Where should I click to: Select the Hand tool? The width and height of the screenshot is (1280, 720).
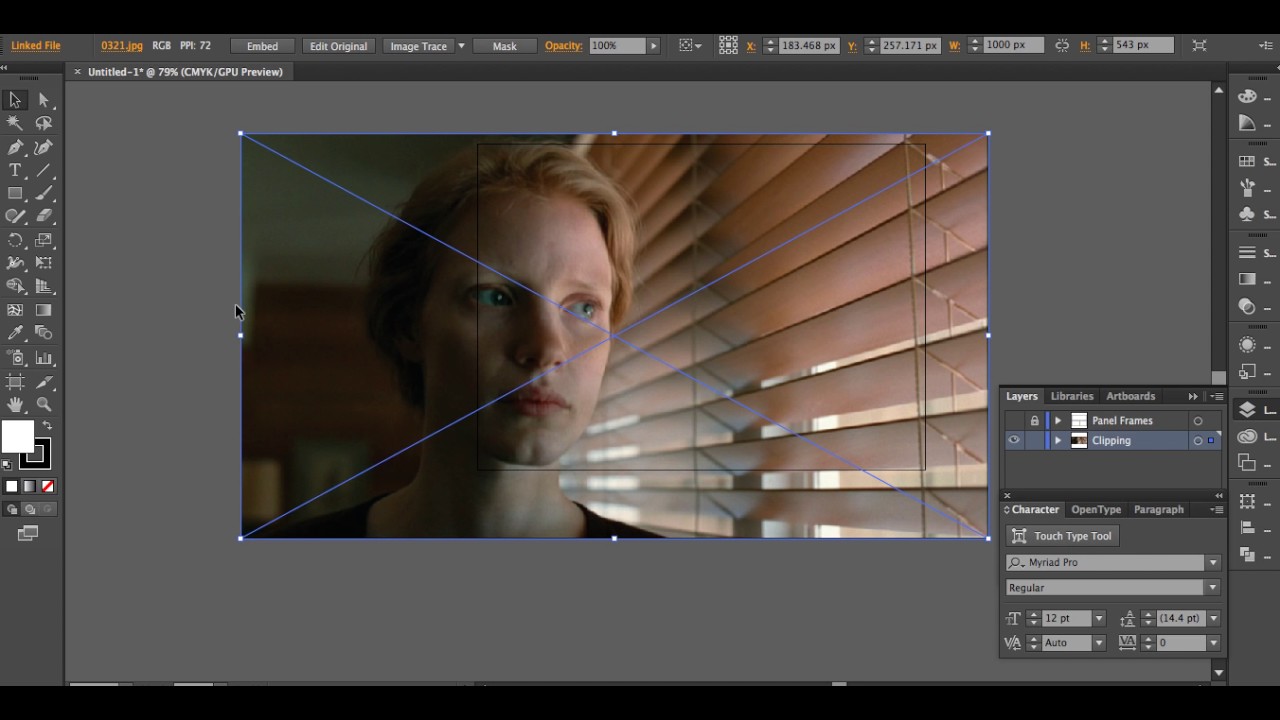click(15, 405)
